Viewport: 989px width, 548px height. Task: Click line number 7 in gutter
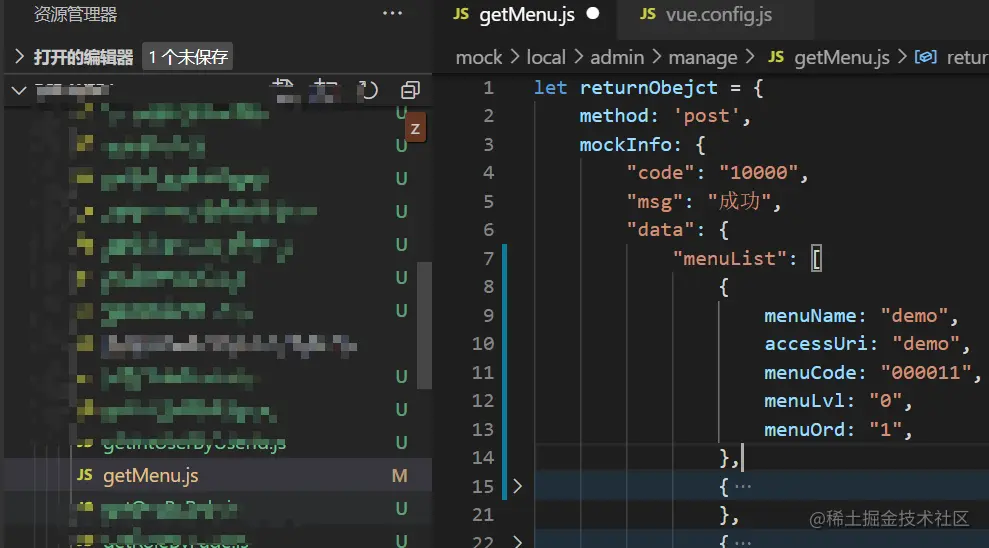[489, 259]
